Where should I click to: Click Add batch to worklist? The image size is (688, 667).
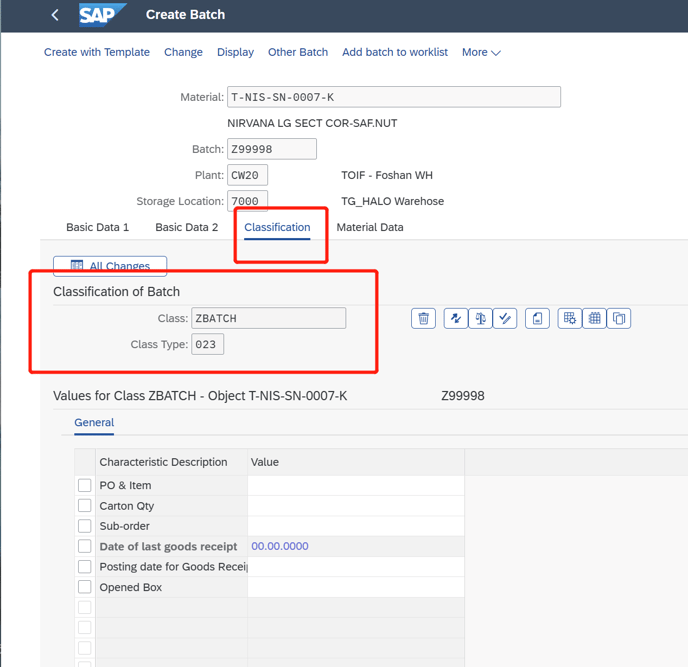tap(395, 52)
